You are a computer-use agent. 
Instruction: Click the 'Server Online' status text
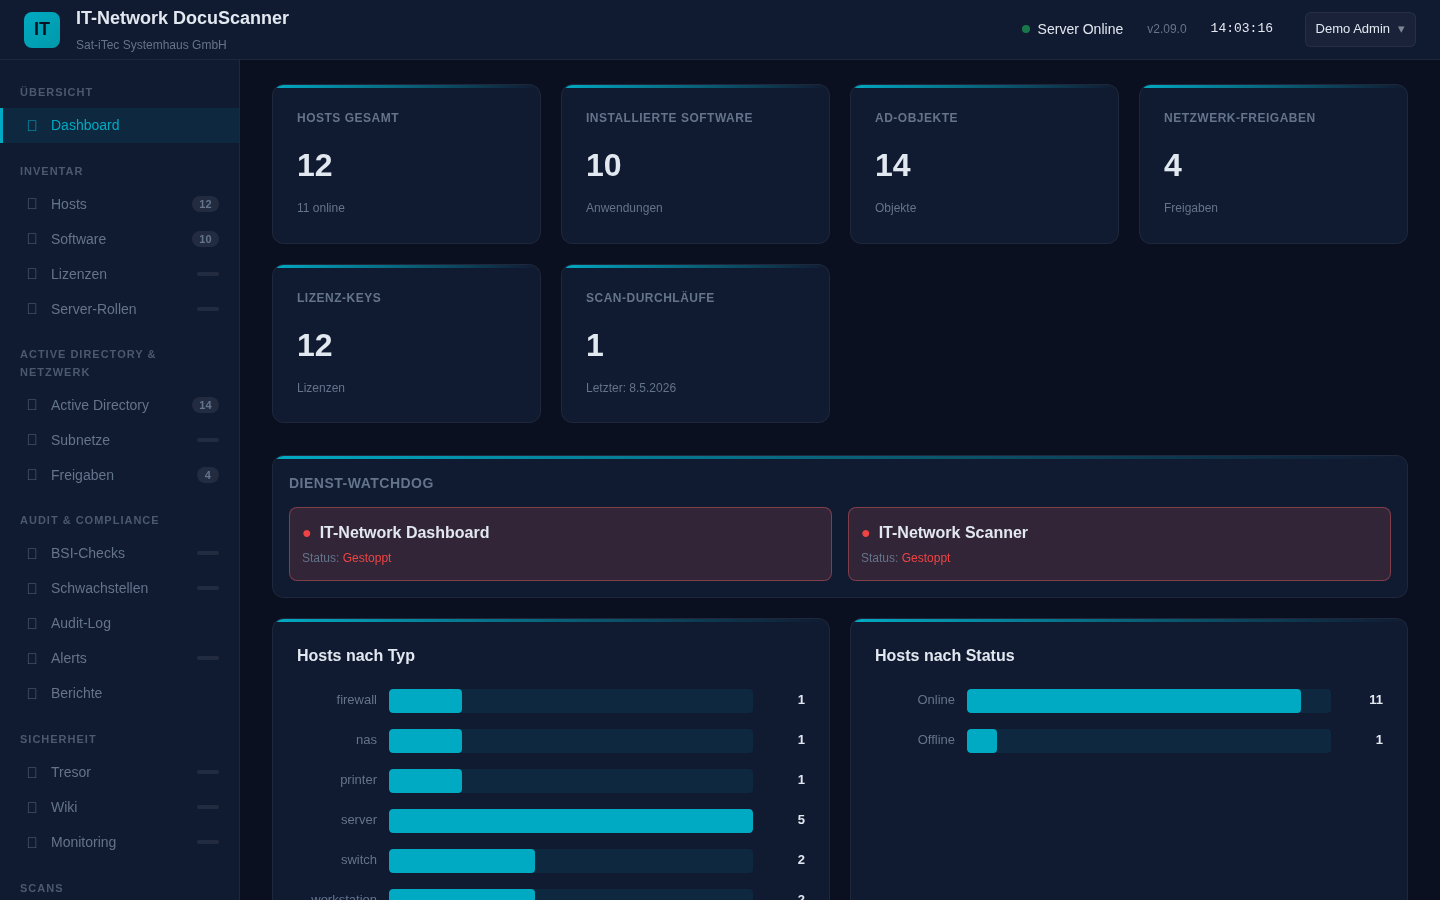click(1080, 29)
